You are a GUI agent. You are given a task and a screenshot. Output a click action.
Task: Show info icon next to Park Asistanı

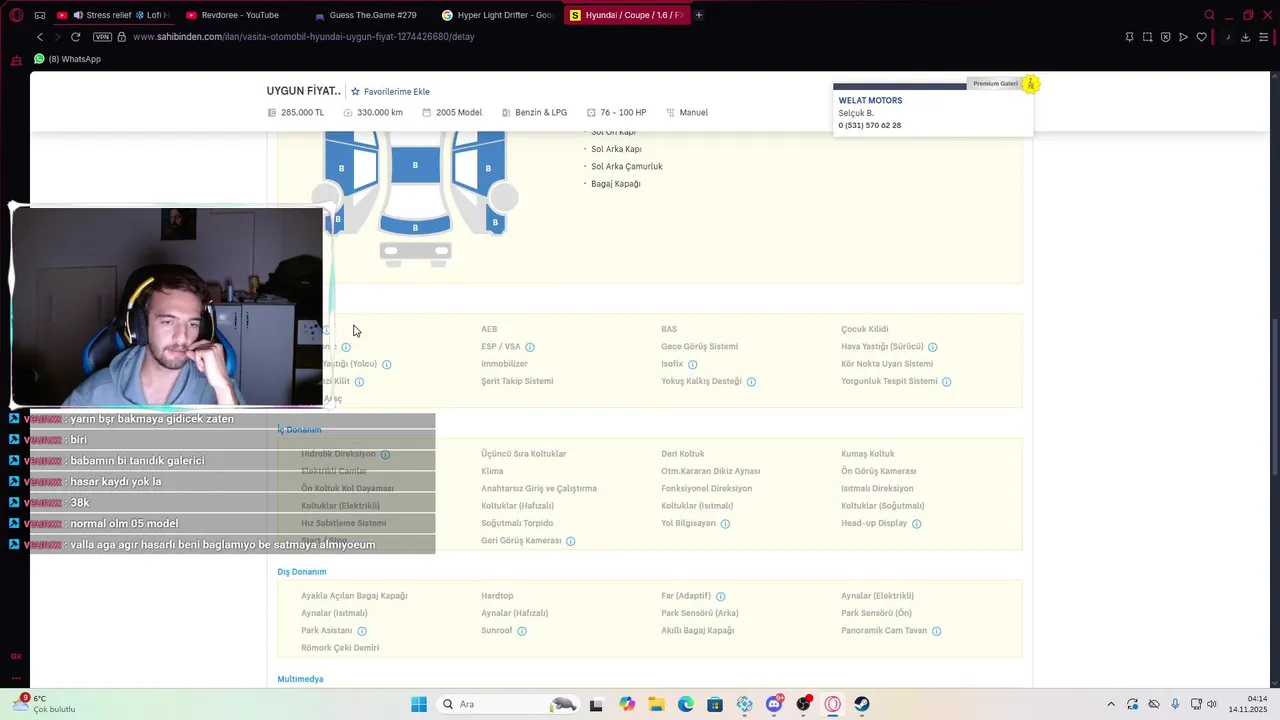click(x=362, y=631)
